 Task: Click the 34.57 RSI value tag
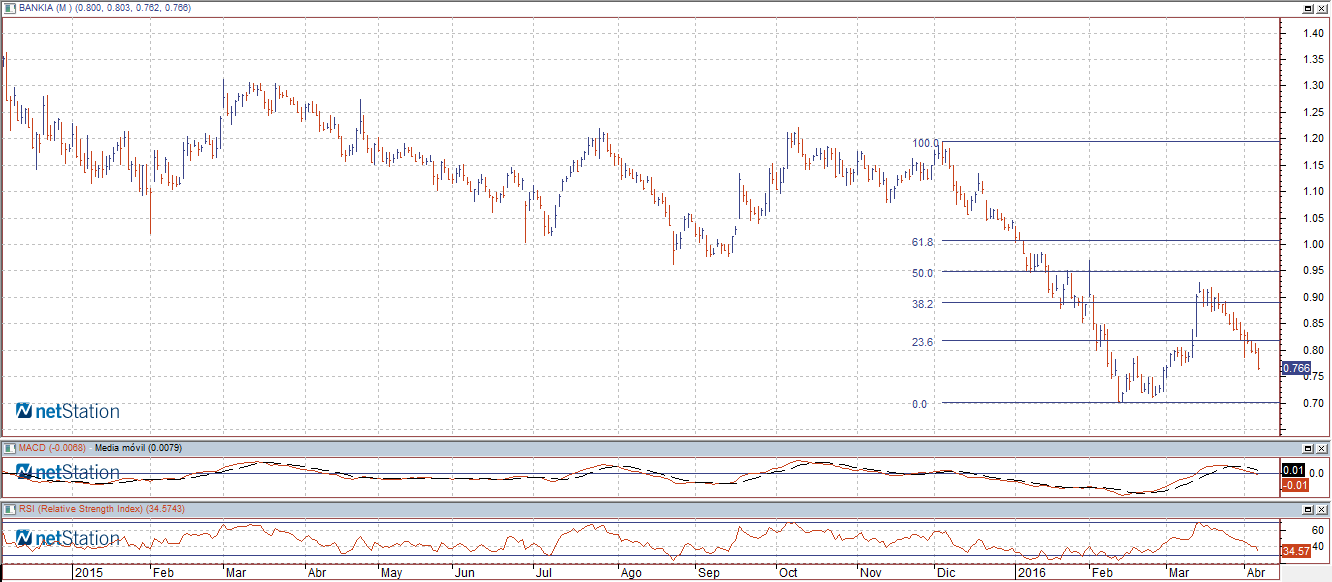coord(1295,551)
